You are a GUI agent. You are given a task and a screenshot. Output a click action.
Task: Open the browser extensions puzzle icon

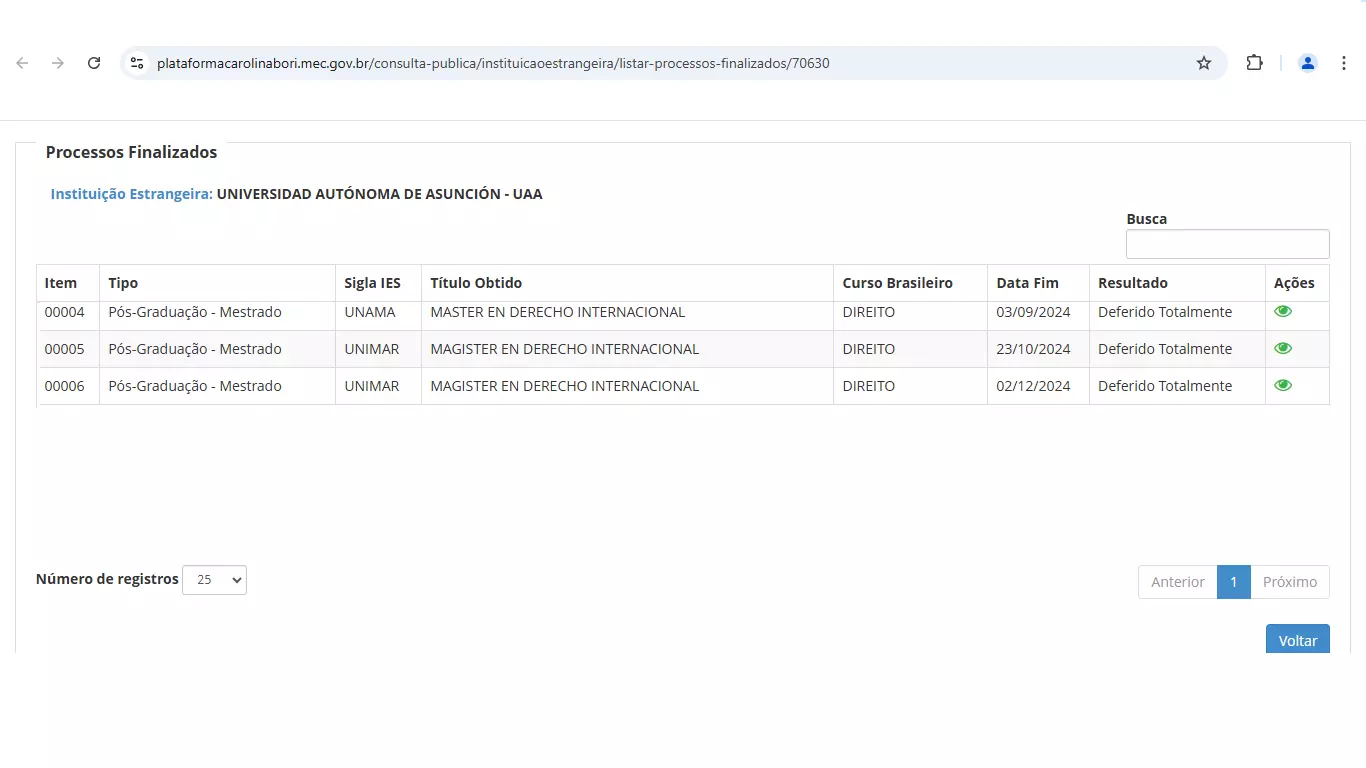pos(1254,63)
